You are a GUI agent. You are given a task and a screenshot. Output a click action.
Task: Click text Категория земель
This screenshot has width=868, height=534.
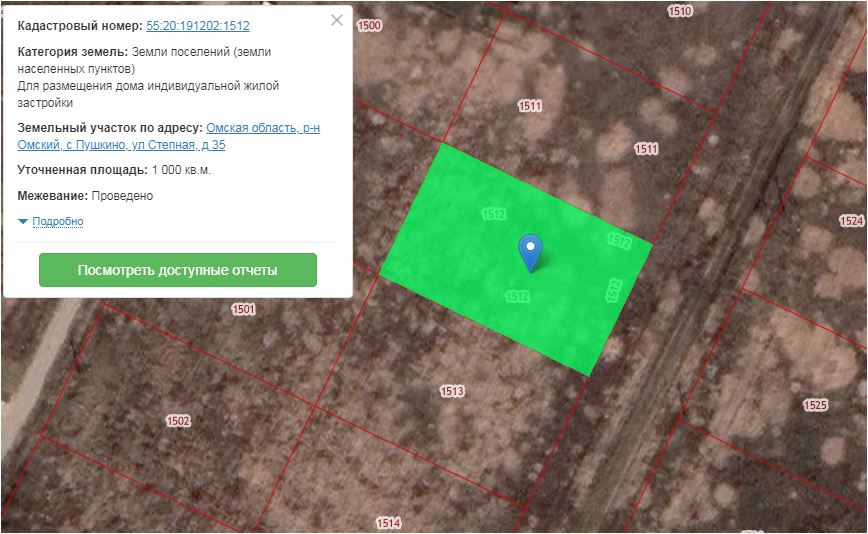pos(73,52)
